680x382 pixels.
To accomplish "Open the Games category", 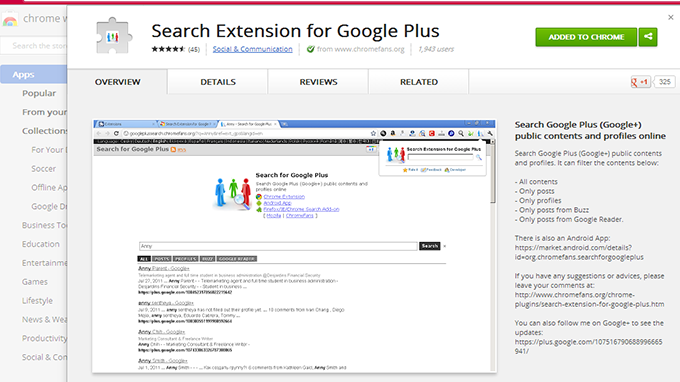I will 35,282.
